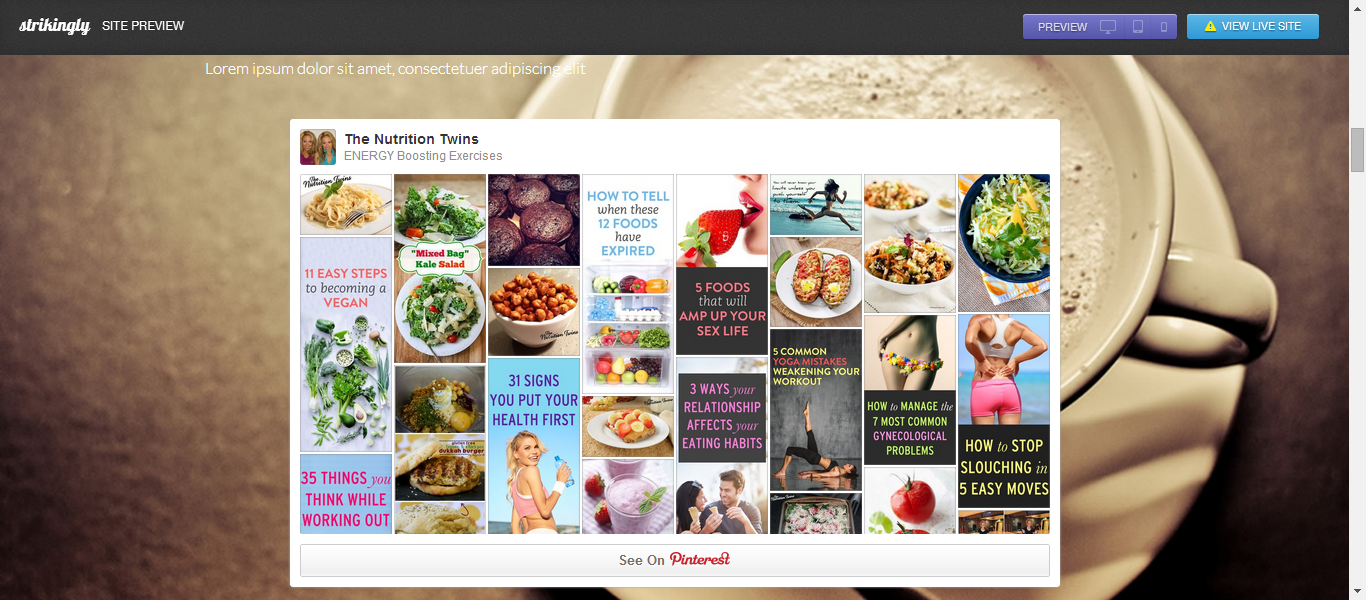Open 11 Easy Steps Vegan pin
The width and height of the screenshot is (1366, 600).
pos(346,344)
